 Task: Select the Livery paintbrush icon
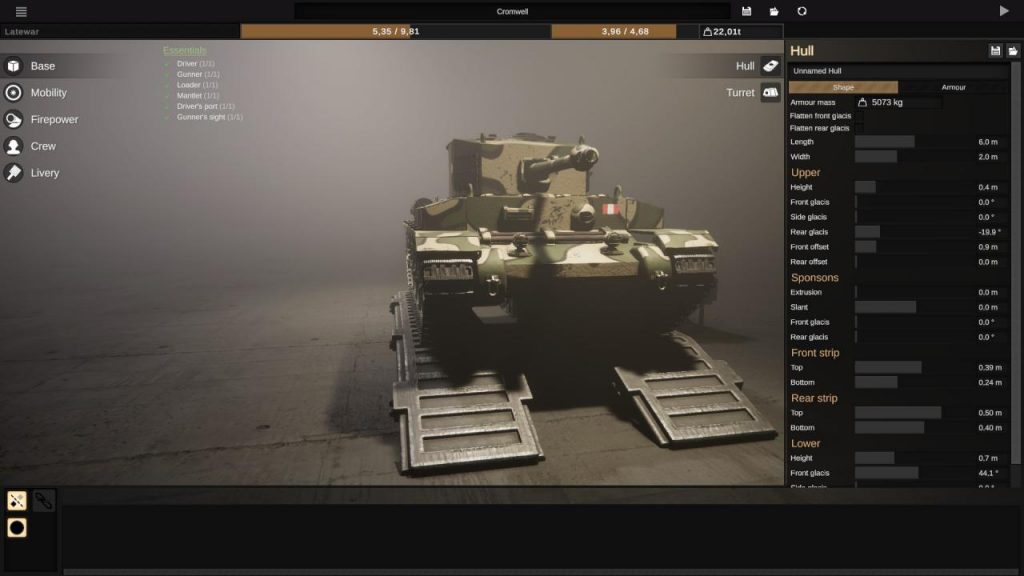pyautogui.click(x=12, y=171)
